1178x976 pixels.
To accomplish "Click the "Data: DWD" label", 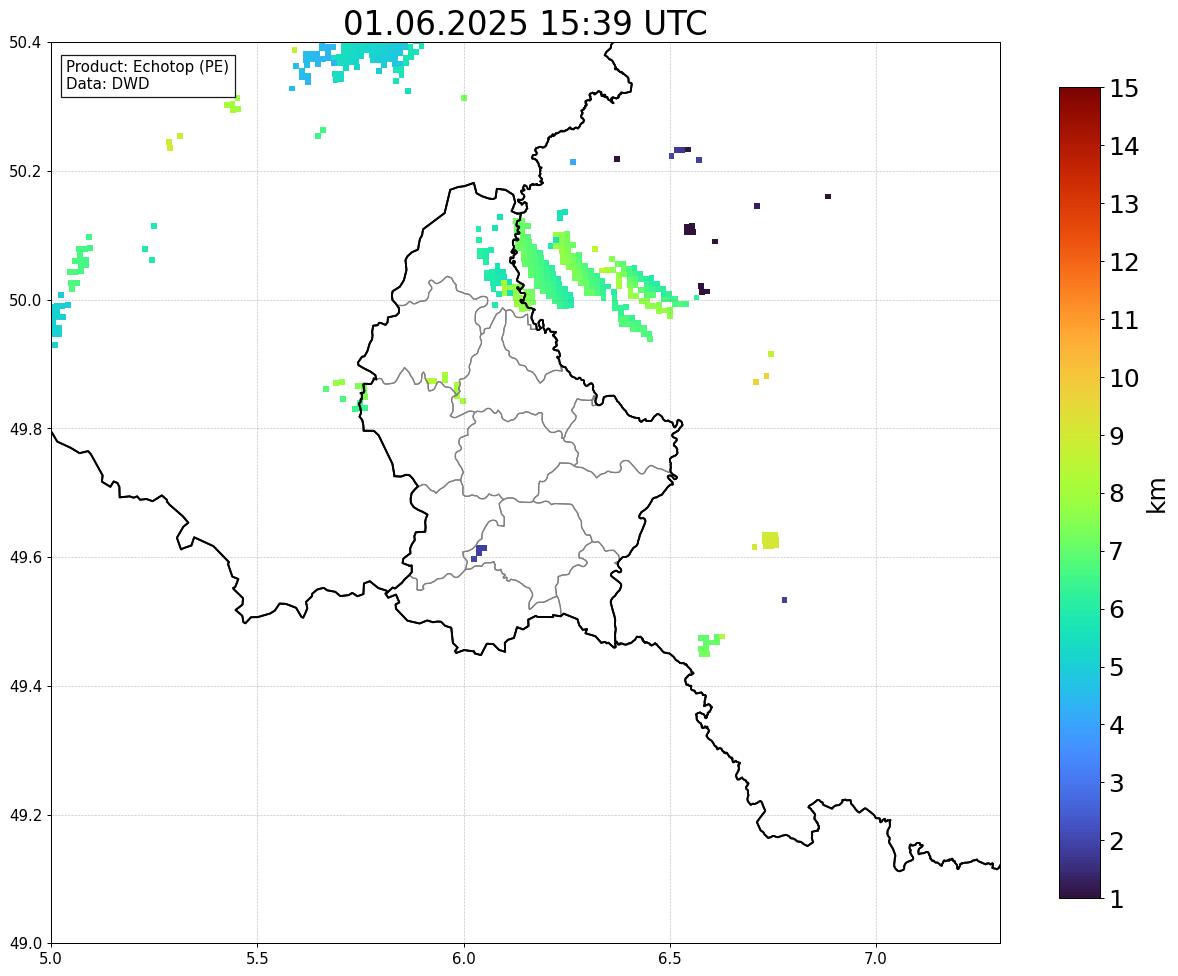I will 107,83.
